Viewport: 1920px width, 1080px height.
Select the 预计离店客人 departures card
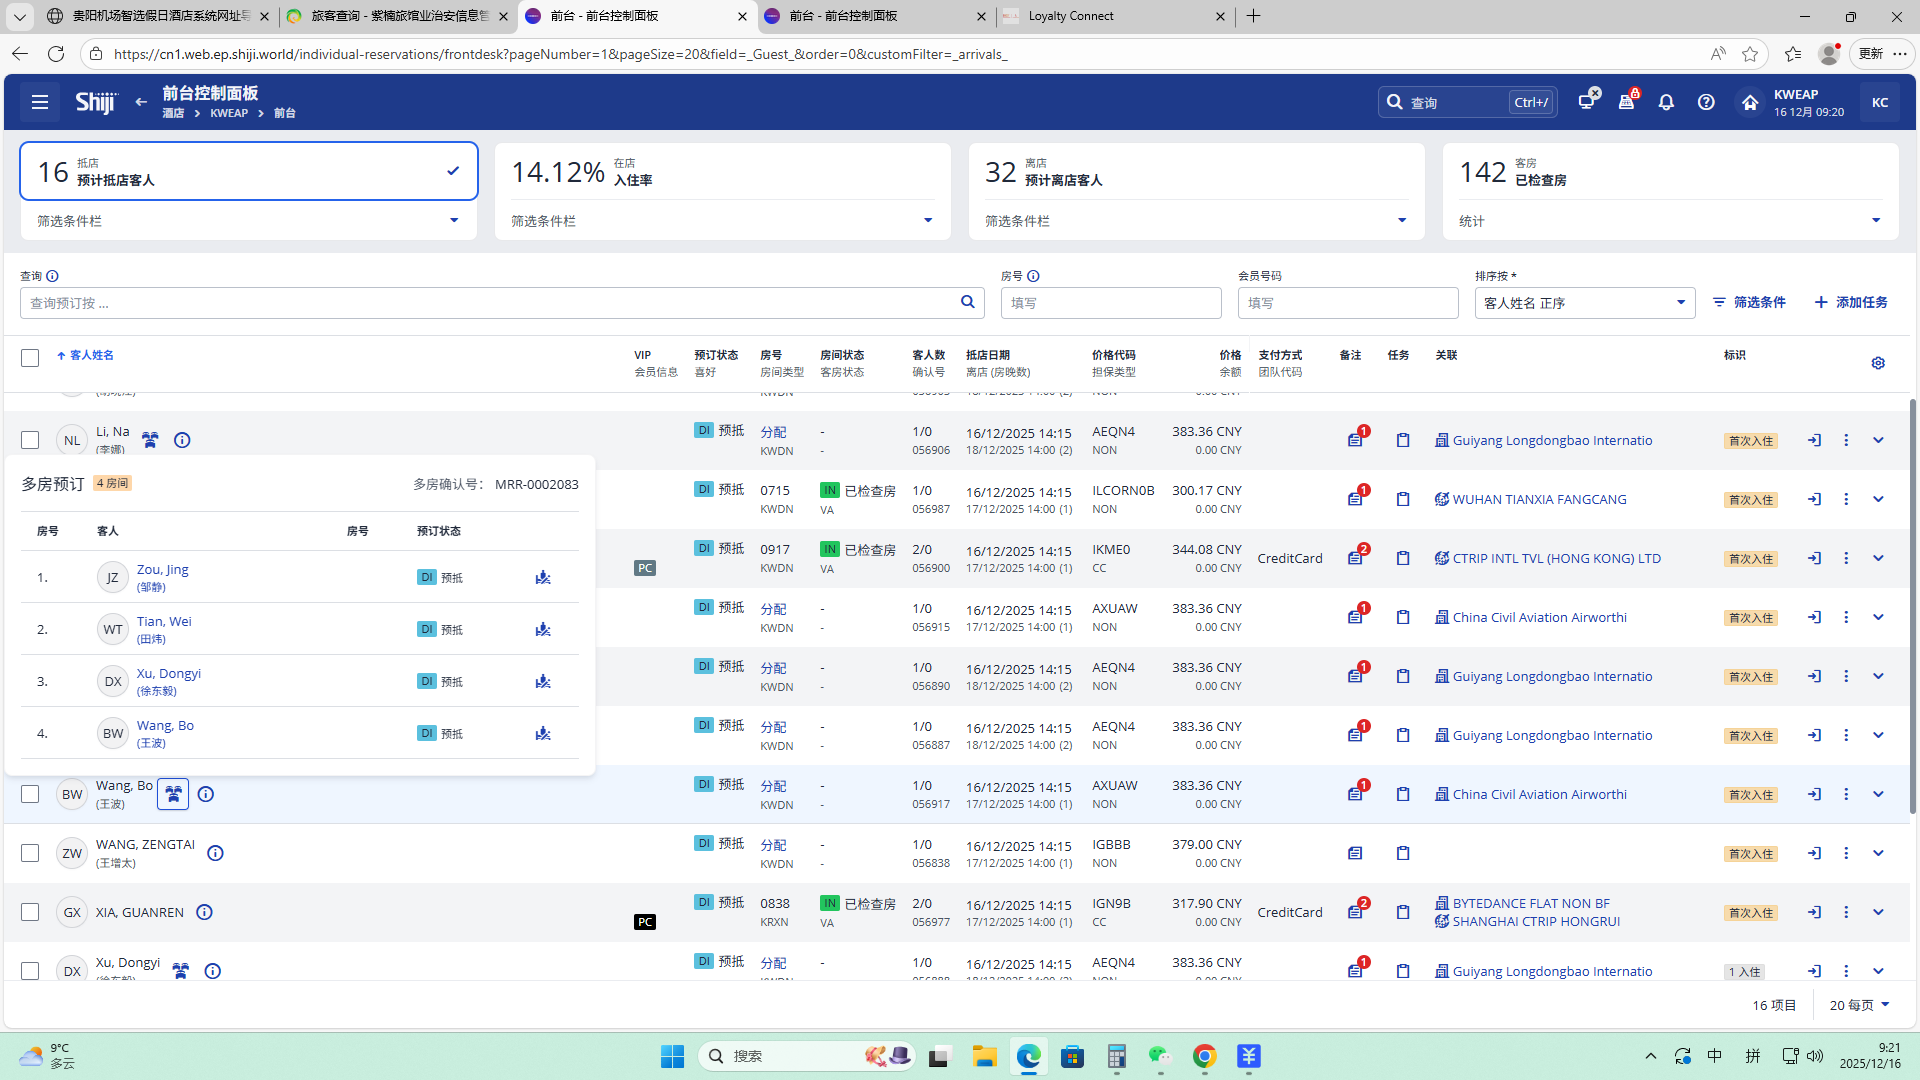point(1196,172)
